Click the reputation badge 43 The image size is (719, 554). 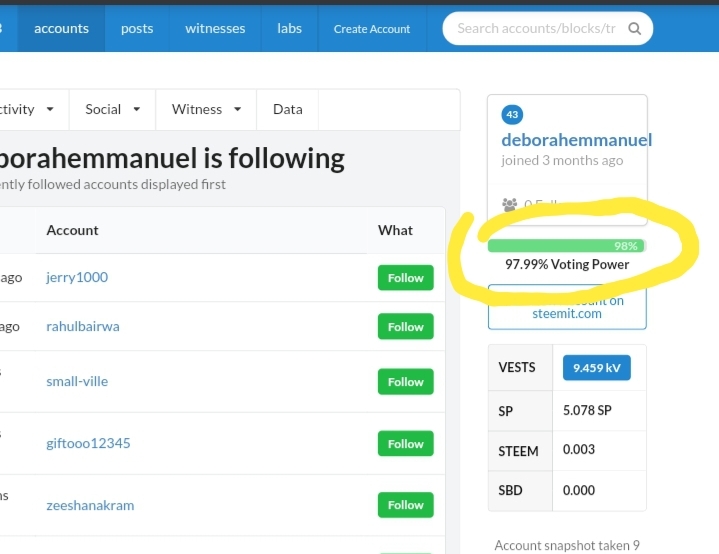(512, 114)
